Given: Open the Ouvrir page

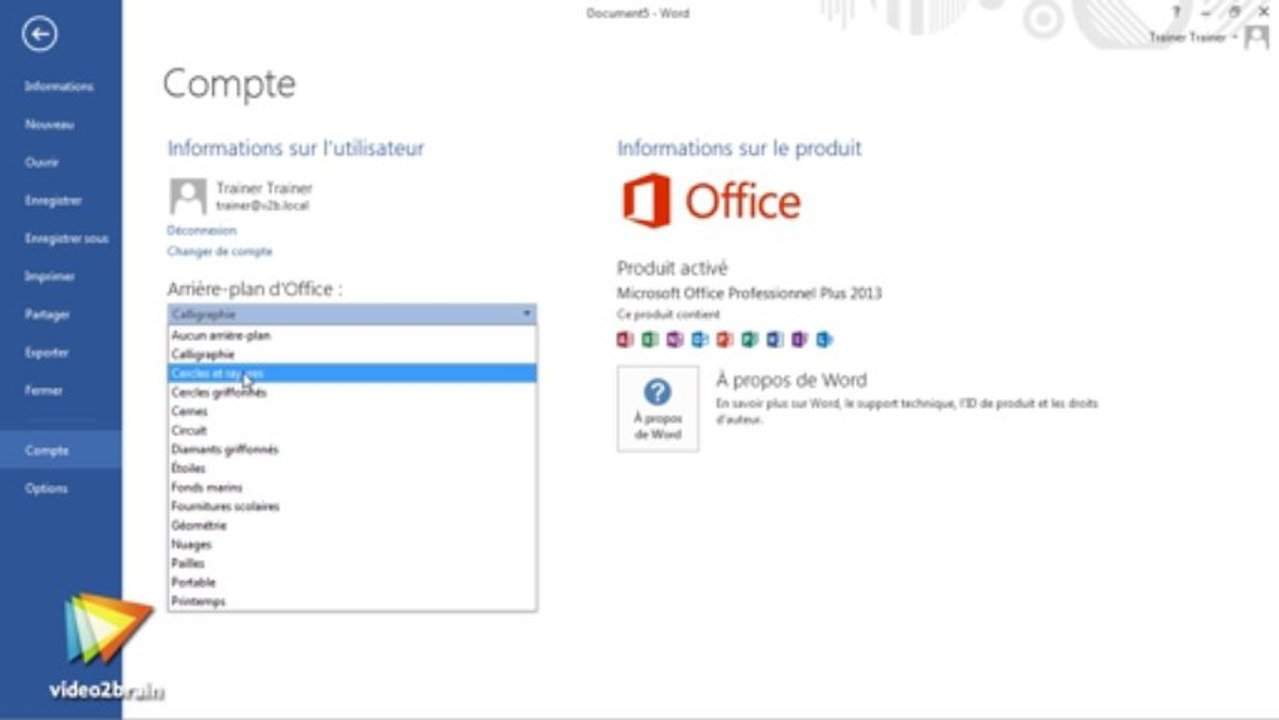Looking at the screenshot, I should click(60, 163).
